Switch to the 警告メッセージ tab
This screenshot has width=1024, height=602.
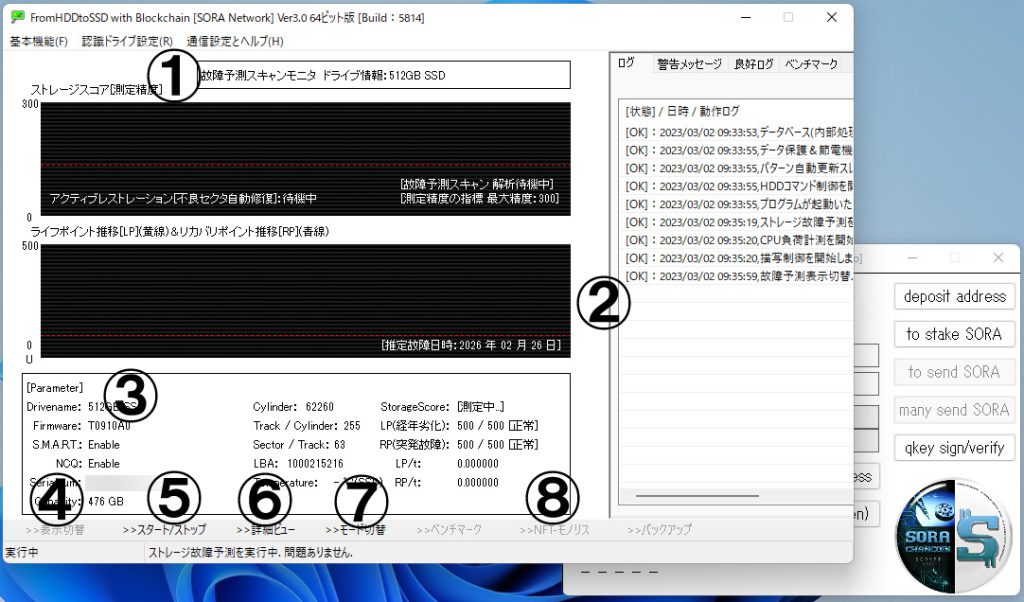tap(689, 63)
